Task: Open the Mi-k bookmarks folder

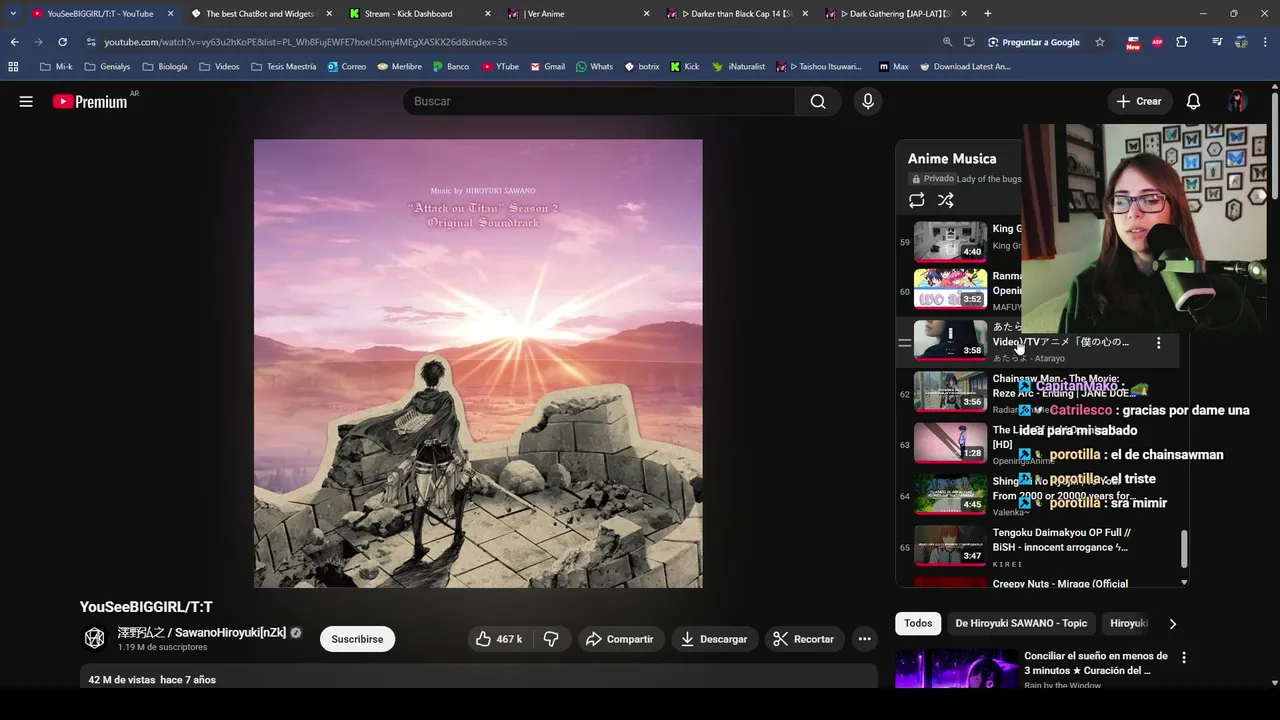Action: 56,67
